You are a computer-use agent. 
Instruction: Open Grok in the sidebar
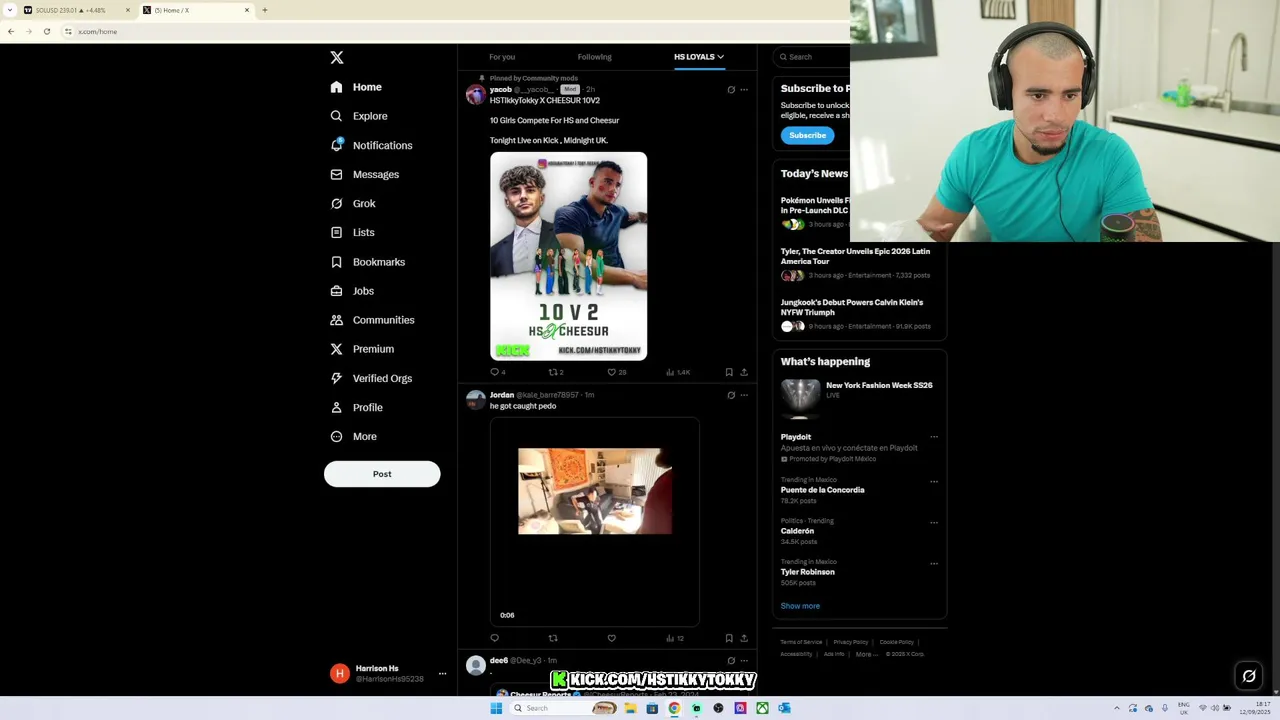coord(353,203)
